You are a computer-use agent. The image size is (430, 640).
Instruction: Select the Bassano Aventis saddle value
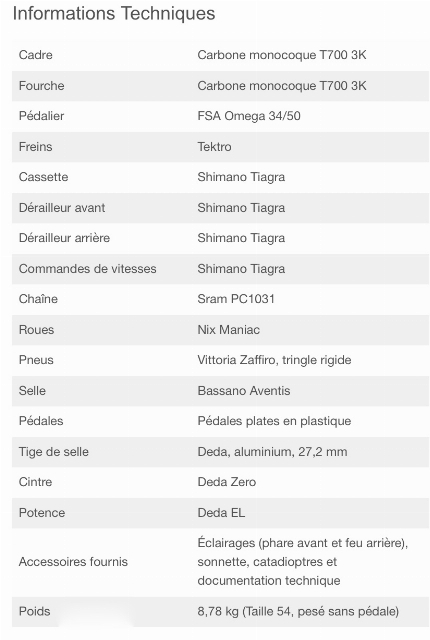click(x=244, y=391)
